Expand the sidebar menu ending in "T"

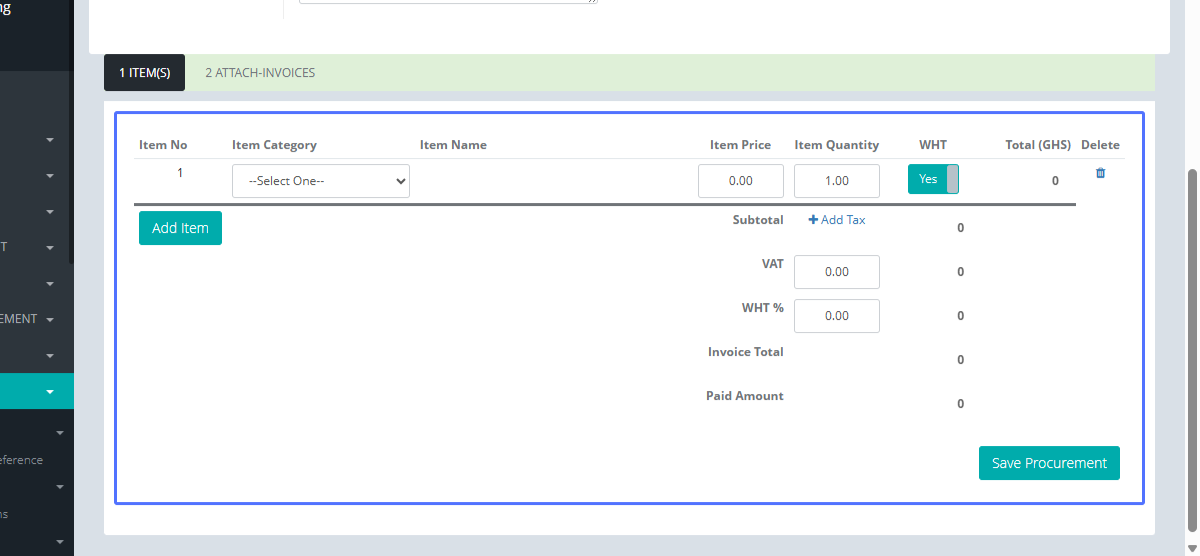tap(50, 248)
